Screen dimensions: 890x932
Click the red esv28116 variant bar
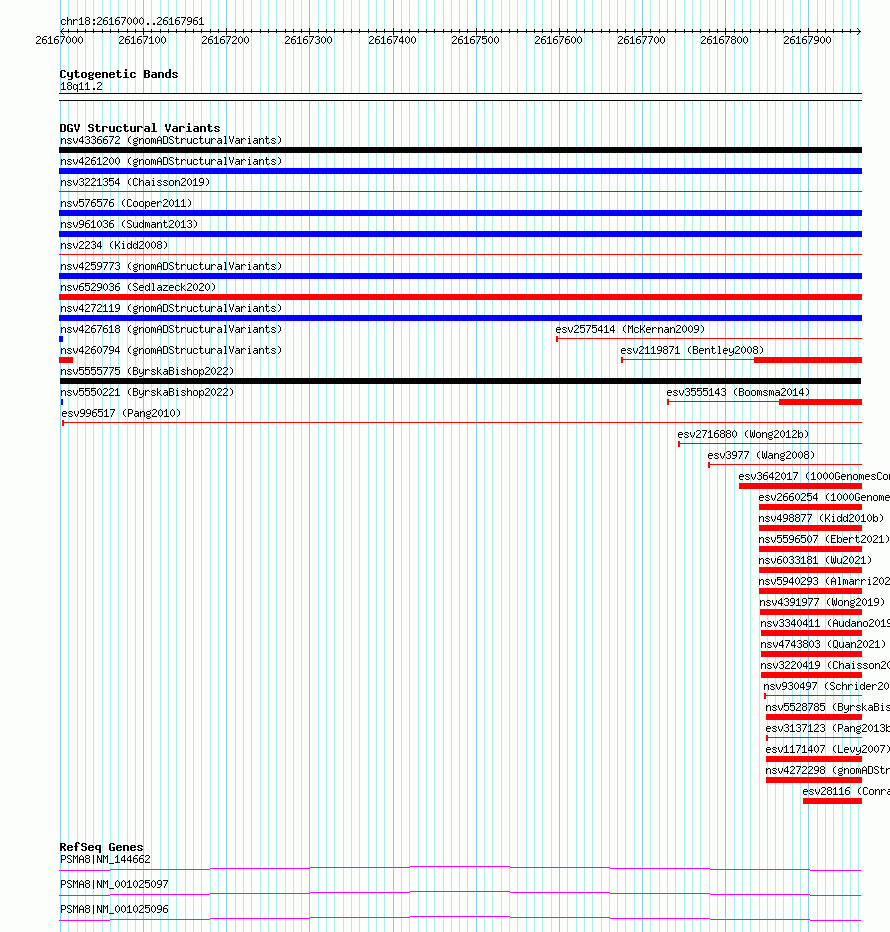pyautogui.click(x=832, y=801)
